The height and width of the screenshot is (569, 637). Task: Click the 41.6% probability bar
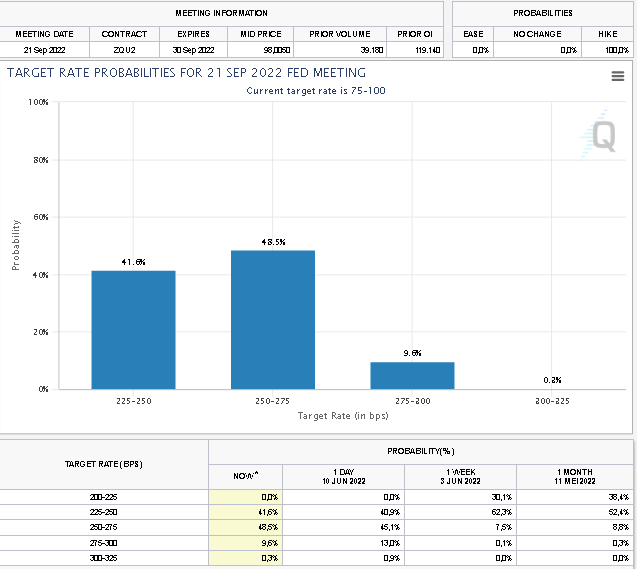[133, 329]
